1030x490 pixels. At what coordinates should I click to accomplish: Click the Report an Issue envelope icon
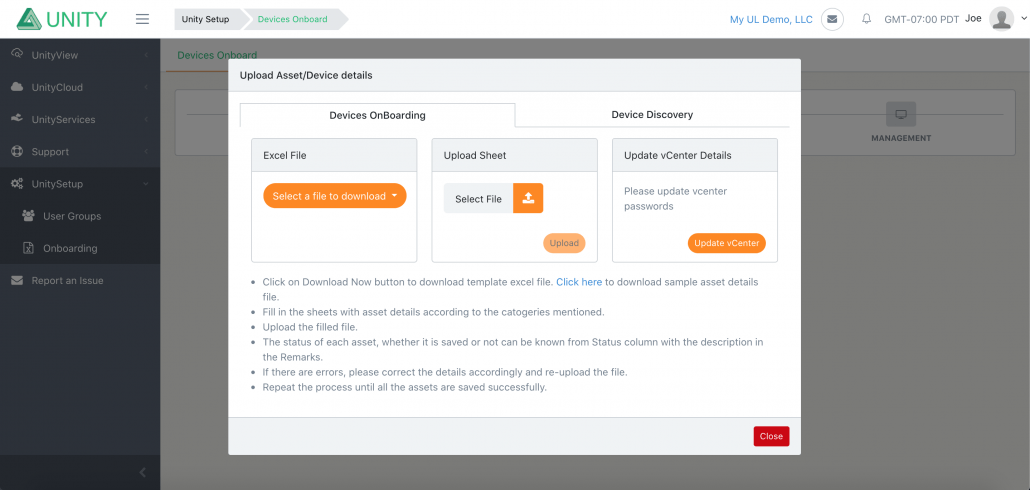coord(18,280)
